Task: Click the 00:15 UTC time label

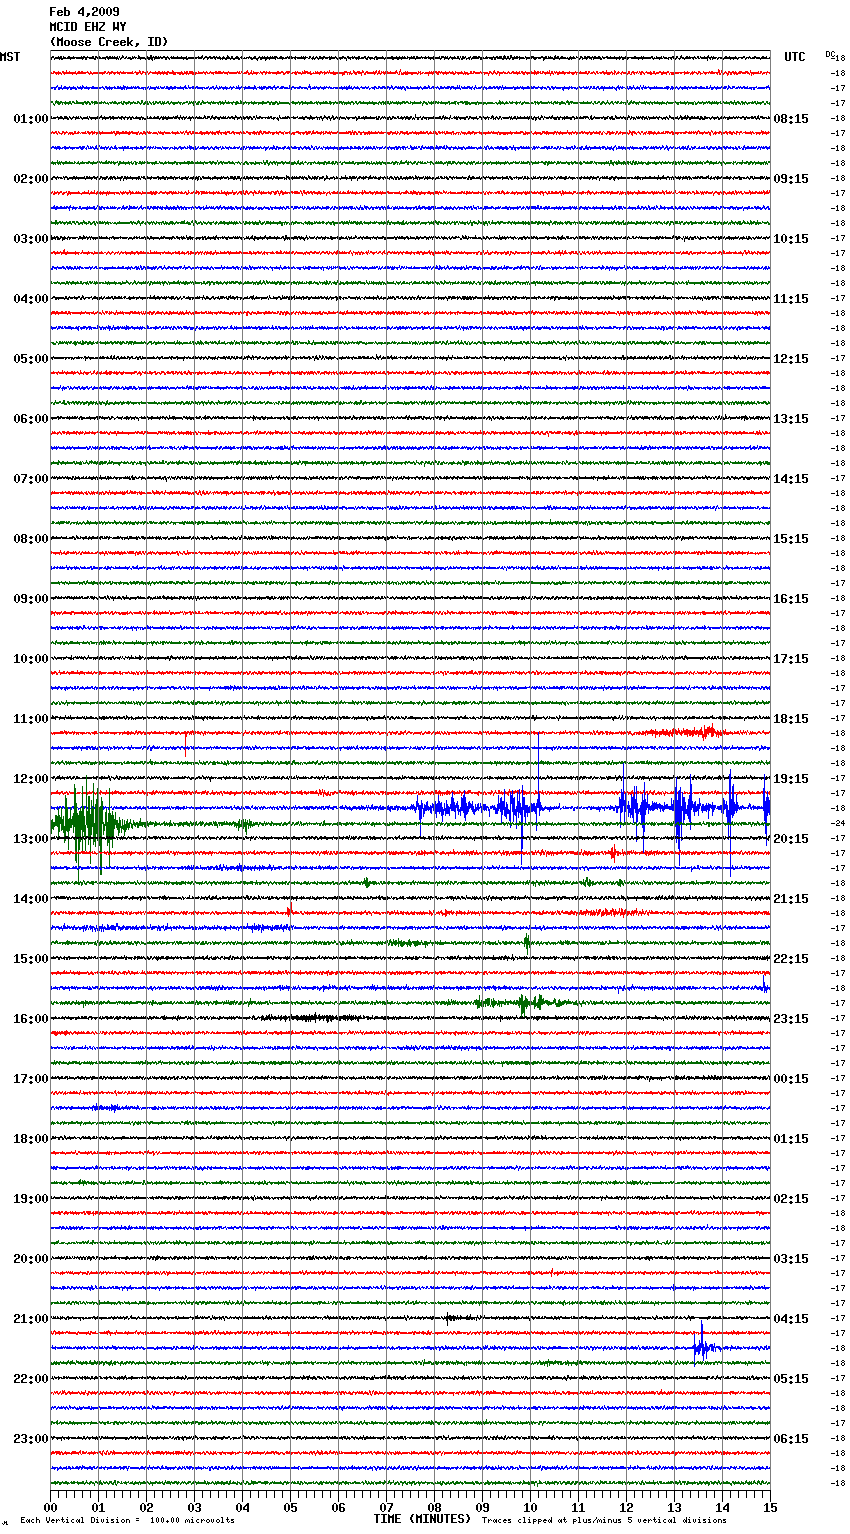Action: [x=791, y=1079]
